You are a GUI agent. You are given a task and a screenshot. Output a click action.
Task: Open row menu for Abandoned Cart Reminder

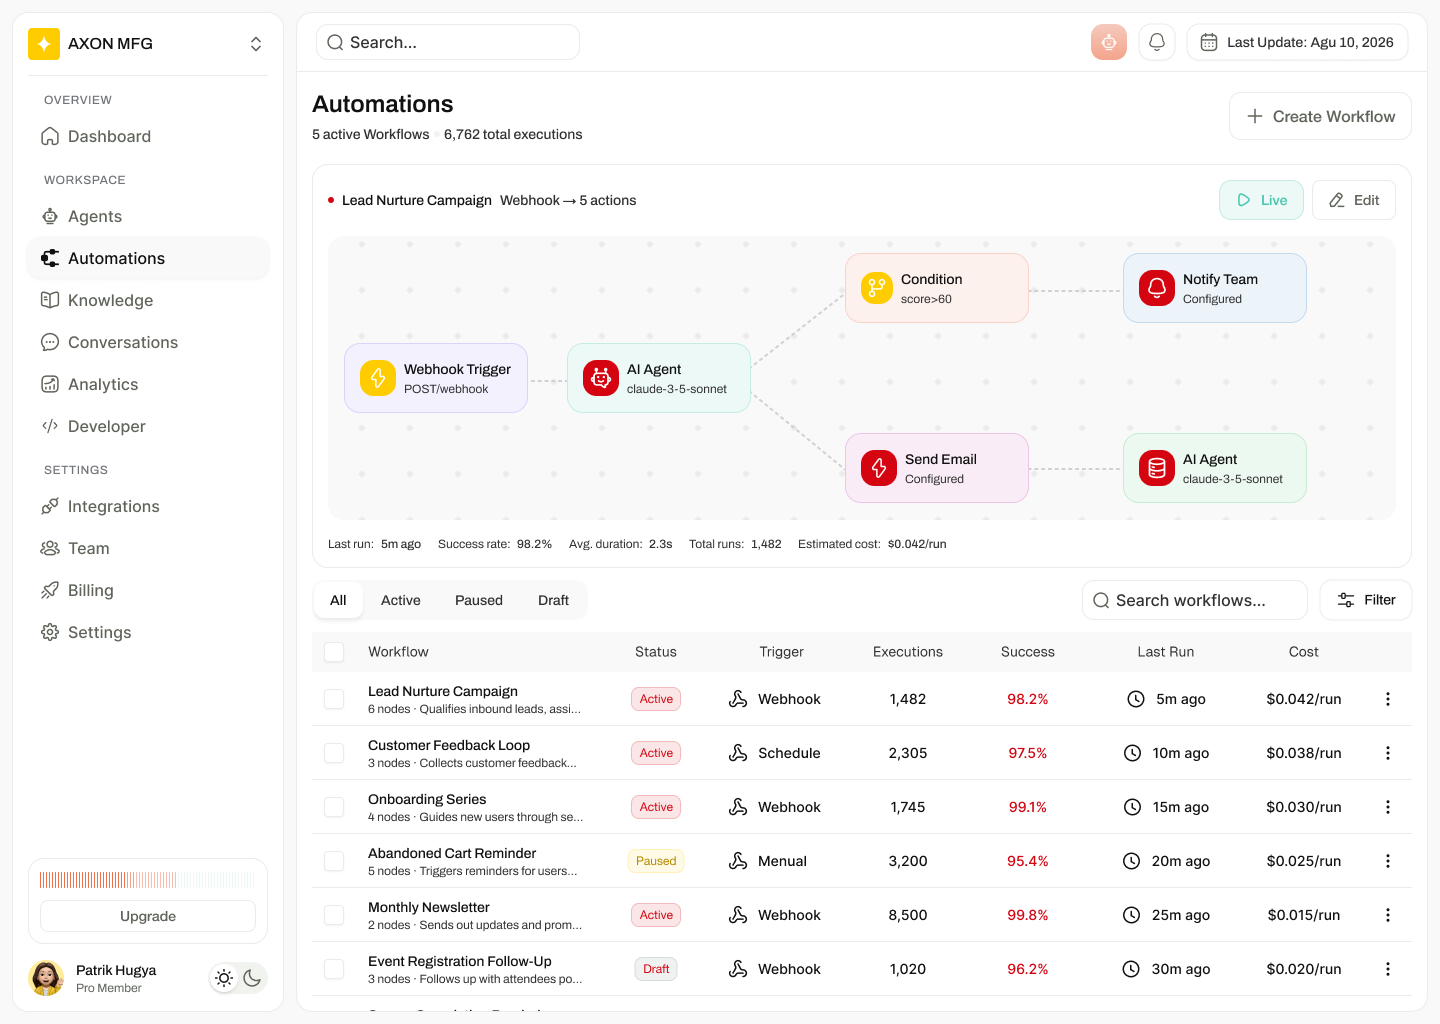pyautogui.click(x=1388, y=861)
